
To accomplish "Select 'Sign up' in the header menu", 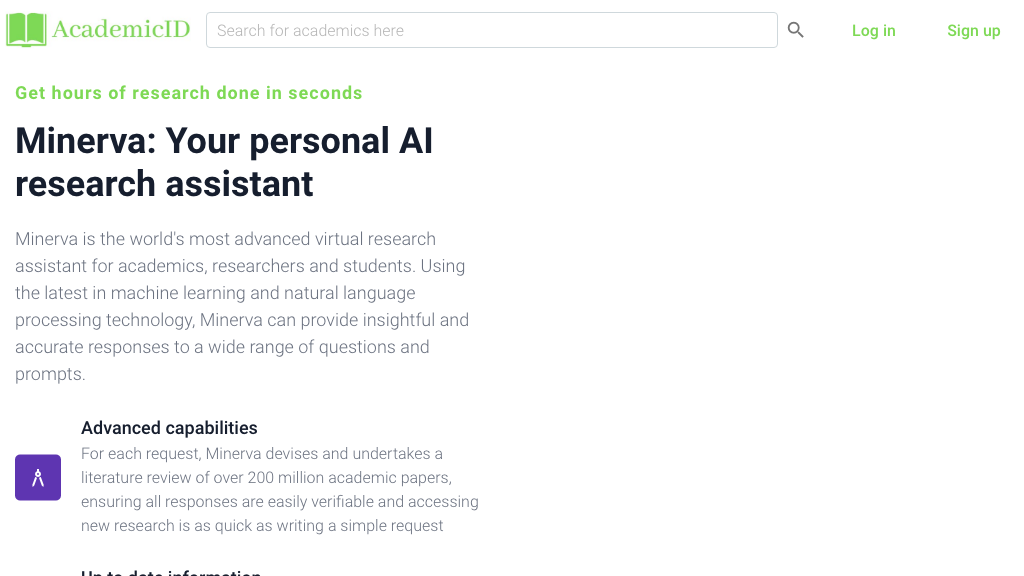I will click(x=973, y=30).
